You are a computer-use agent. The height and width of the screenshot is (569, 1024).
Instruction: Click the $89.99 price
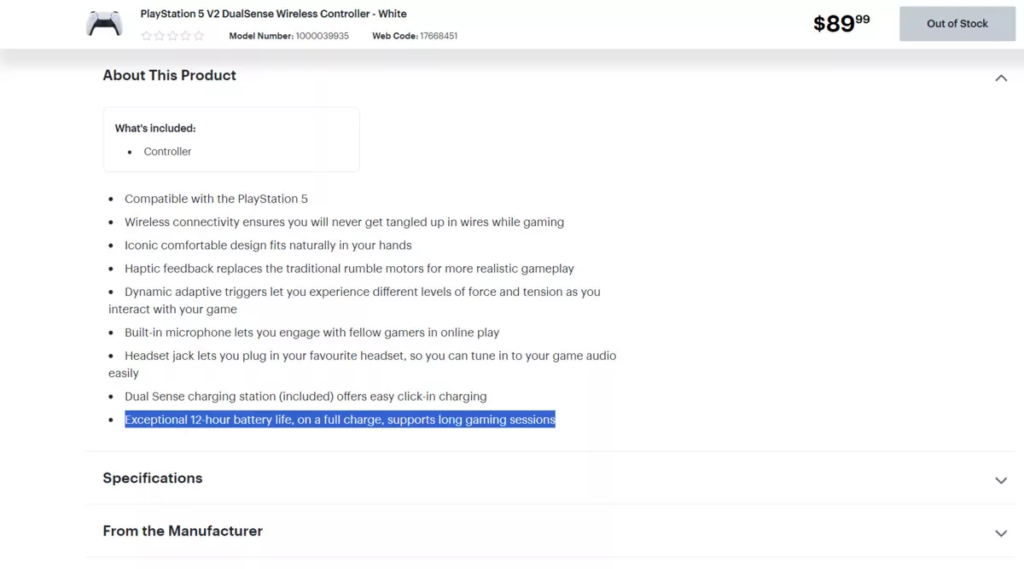[841, 23]
